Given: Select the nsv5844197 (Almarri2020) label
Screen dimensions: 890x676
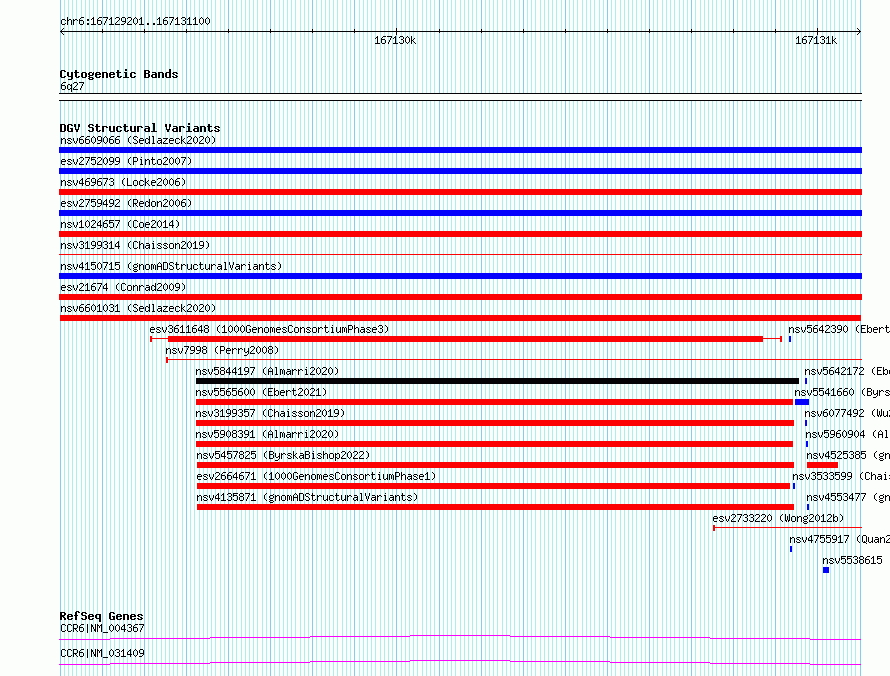Looking at the screenshot, I should (267, 371).
